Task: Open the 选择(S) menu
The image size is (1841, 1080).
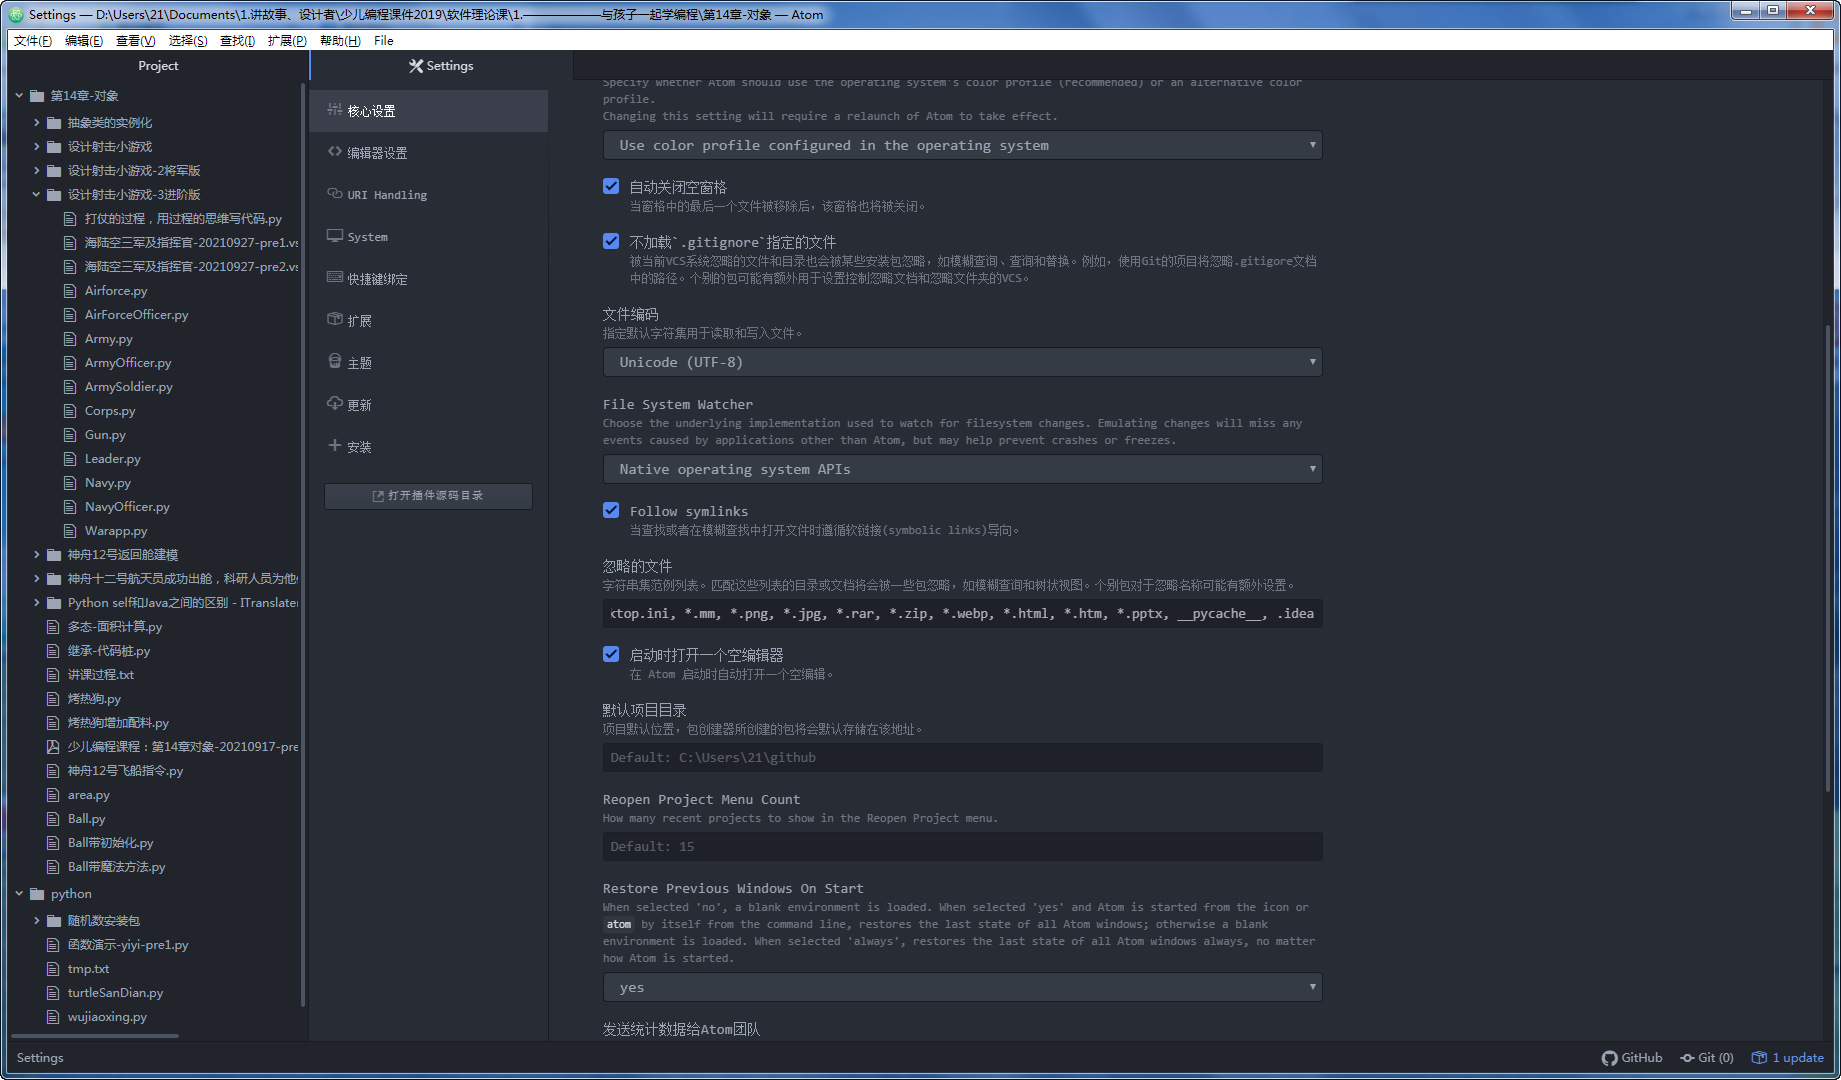Action: (187, 41)
